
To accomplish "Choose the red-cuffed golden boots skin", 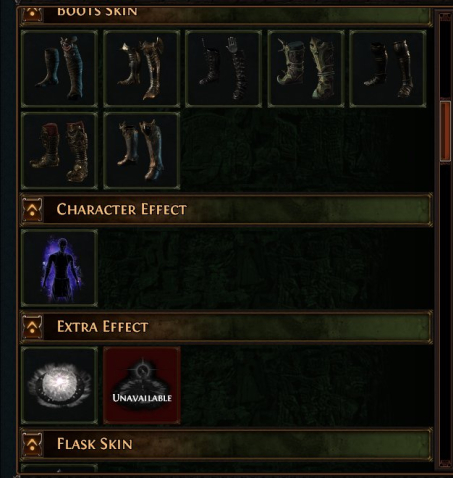I will coord(60,151).
